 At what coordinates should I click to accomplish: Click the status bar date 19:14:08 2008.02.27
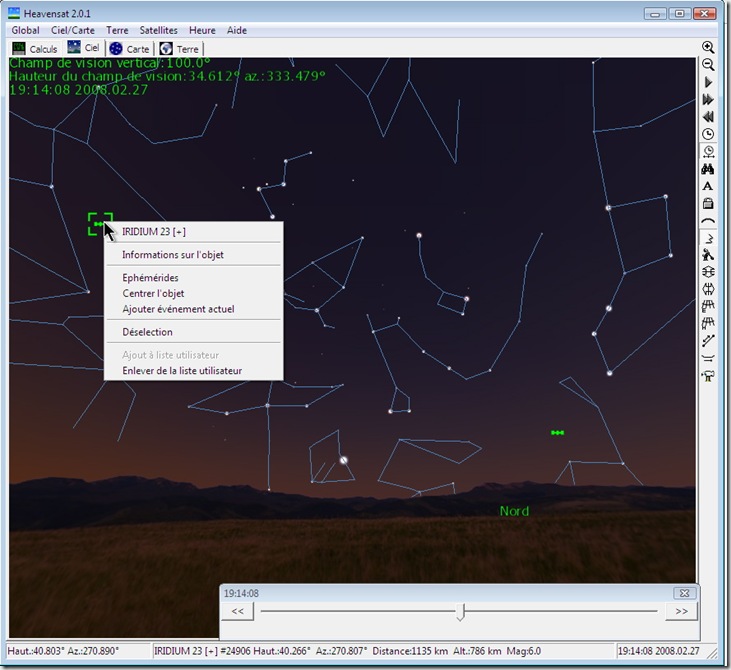tap(659, 651)
